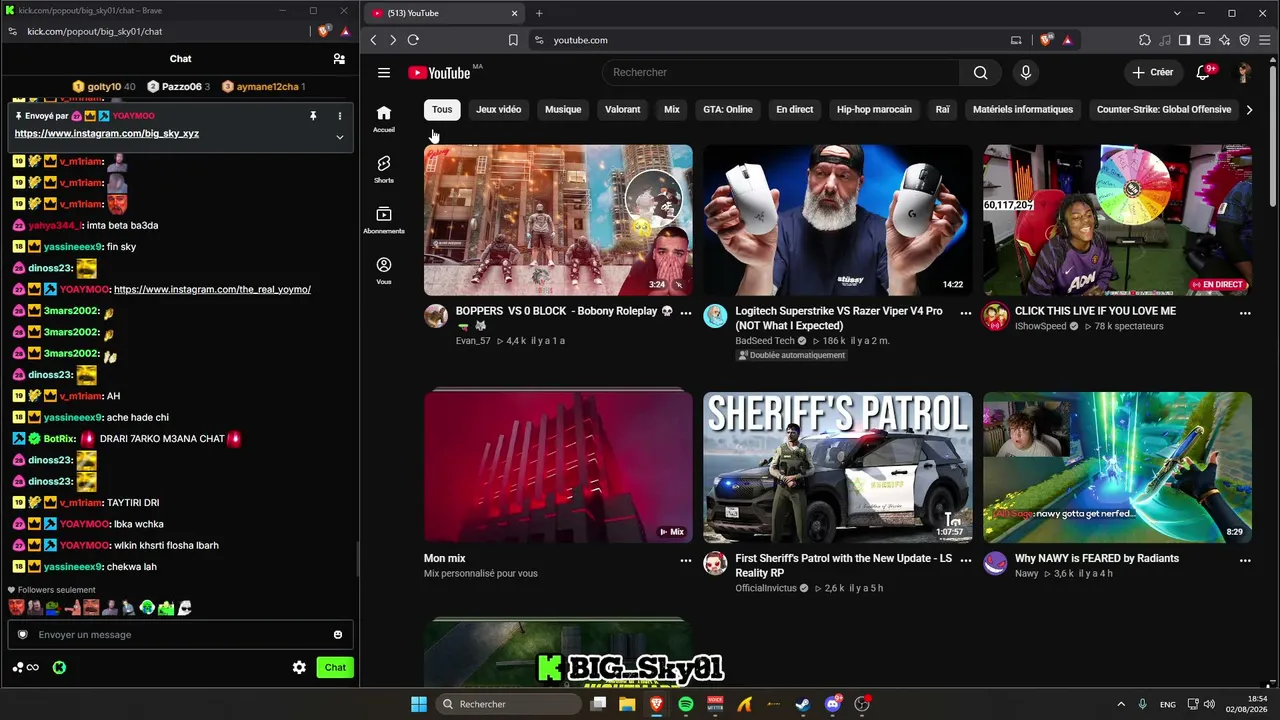Viewport: 1280px width, 720px height.
Task: Open the browser extensions puzzle icon
Action: pyautogui.click(x=1145, y=40)
